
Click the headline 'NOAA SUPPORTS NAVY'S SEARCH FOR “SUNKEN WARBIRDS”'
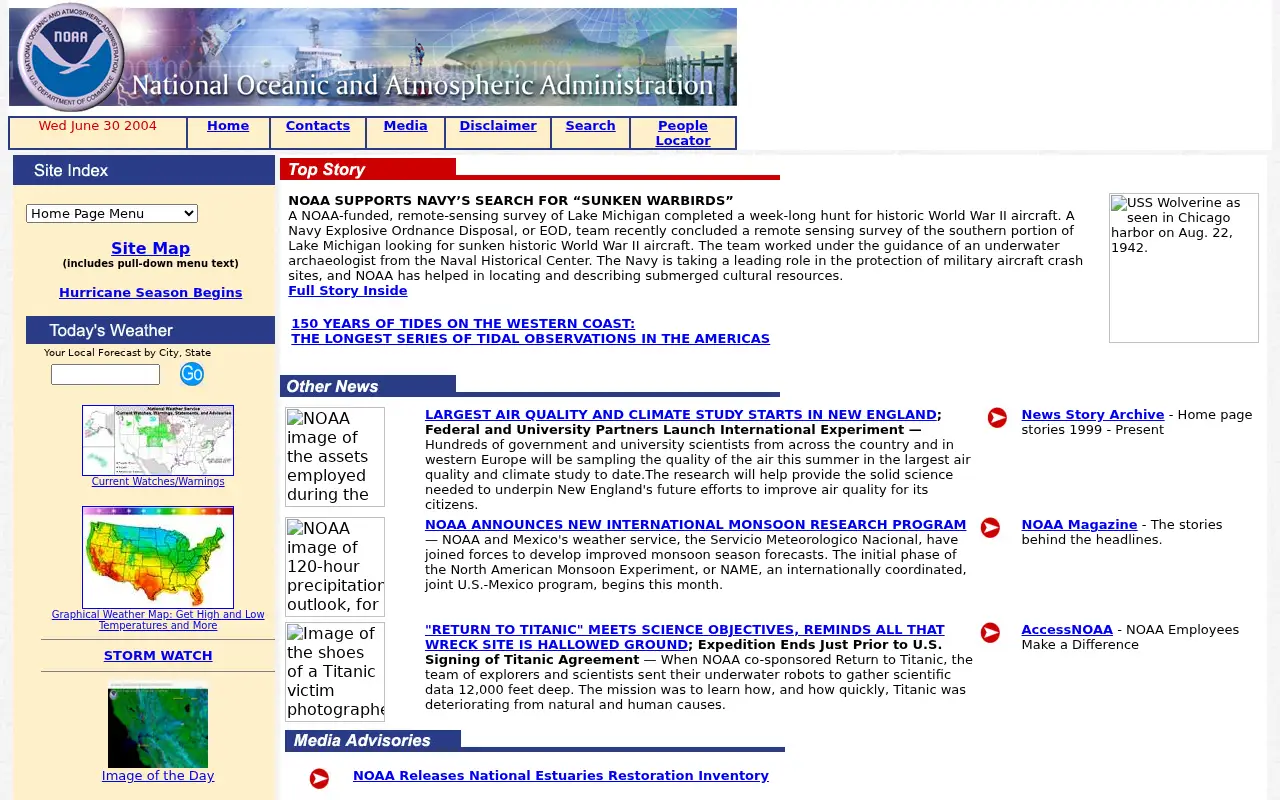[511, 201]
